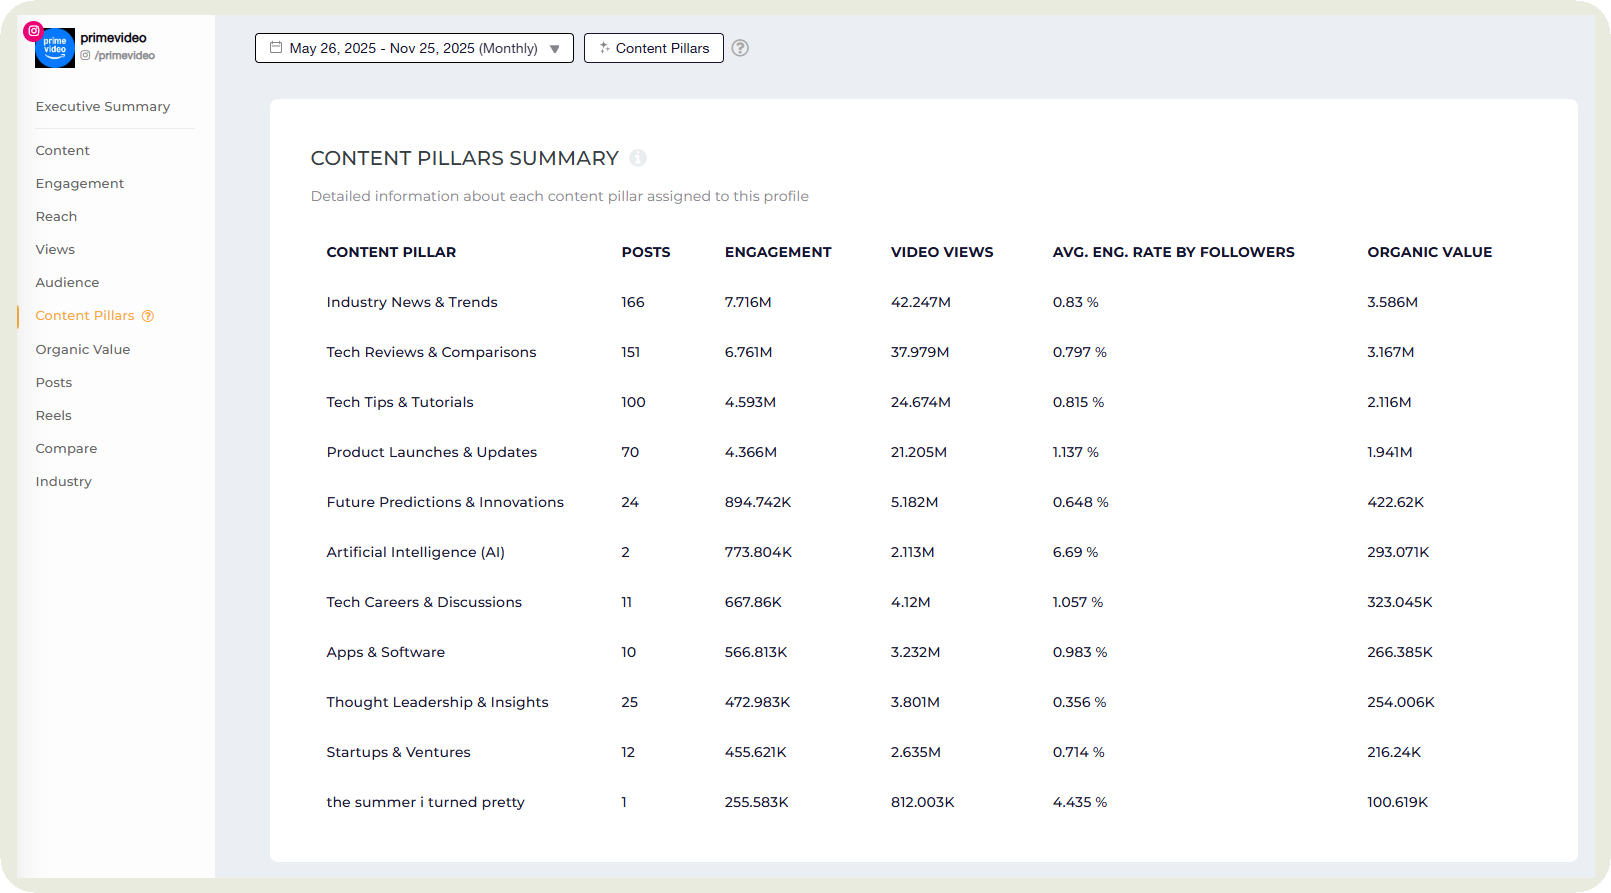This screenshot has width=1611, height=893.
Task: Navigate to the Industry section
Action: 64,481
